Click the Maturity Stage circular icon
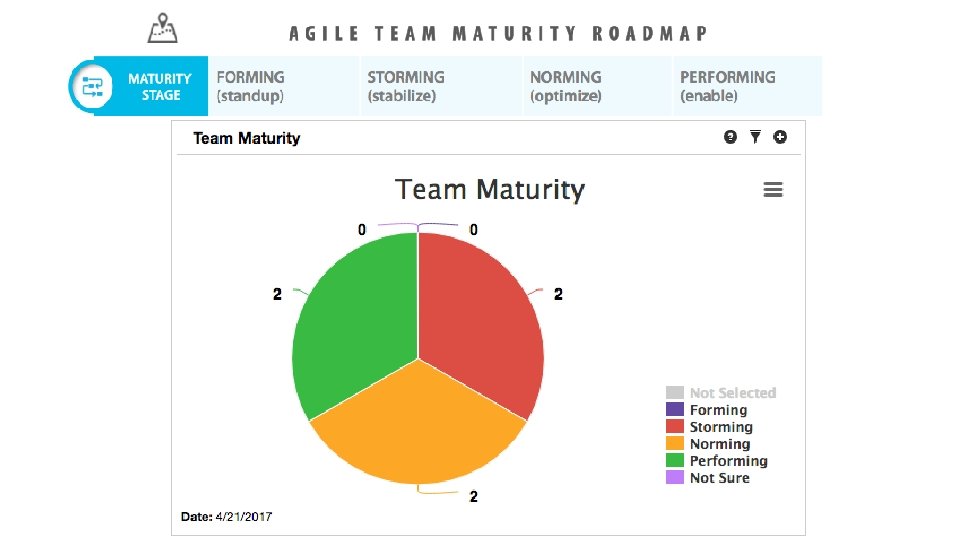 click(93, 86)
